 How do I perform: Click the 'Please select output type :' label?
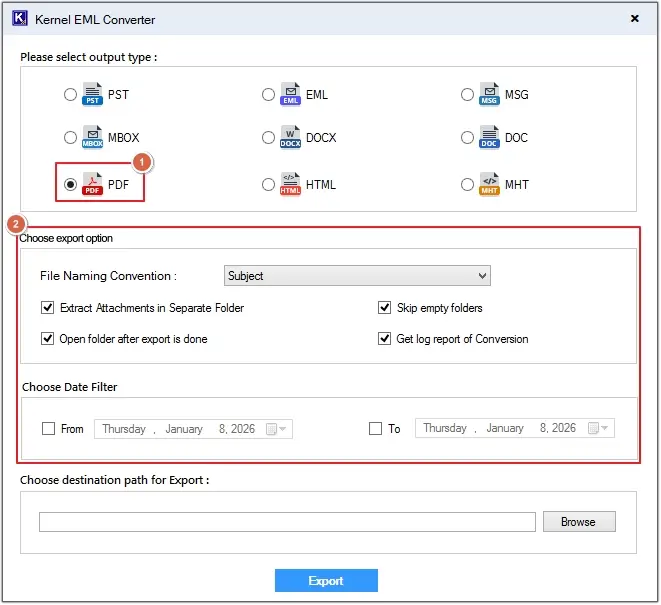(x=89, y=57)
